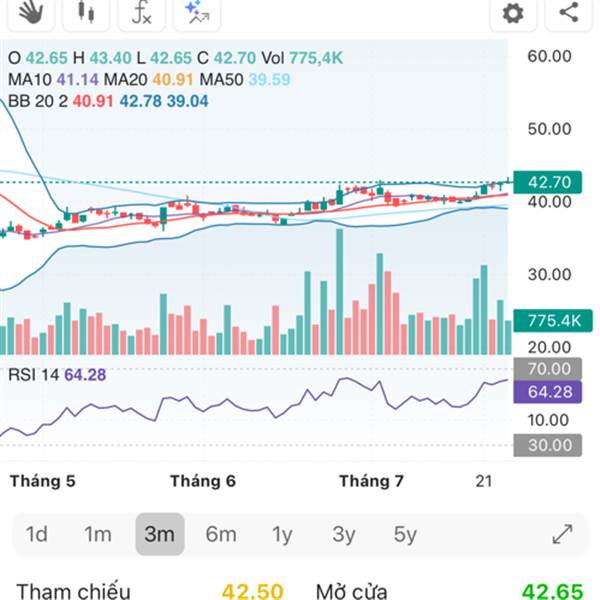Image resolution: width=600 pixels, height=600 pixels.
Task: Select the RSI 14 indicator label
Action: 57,375
